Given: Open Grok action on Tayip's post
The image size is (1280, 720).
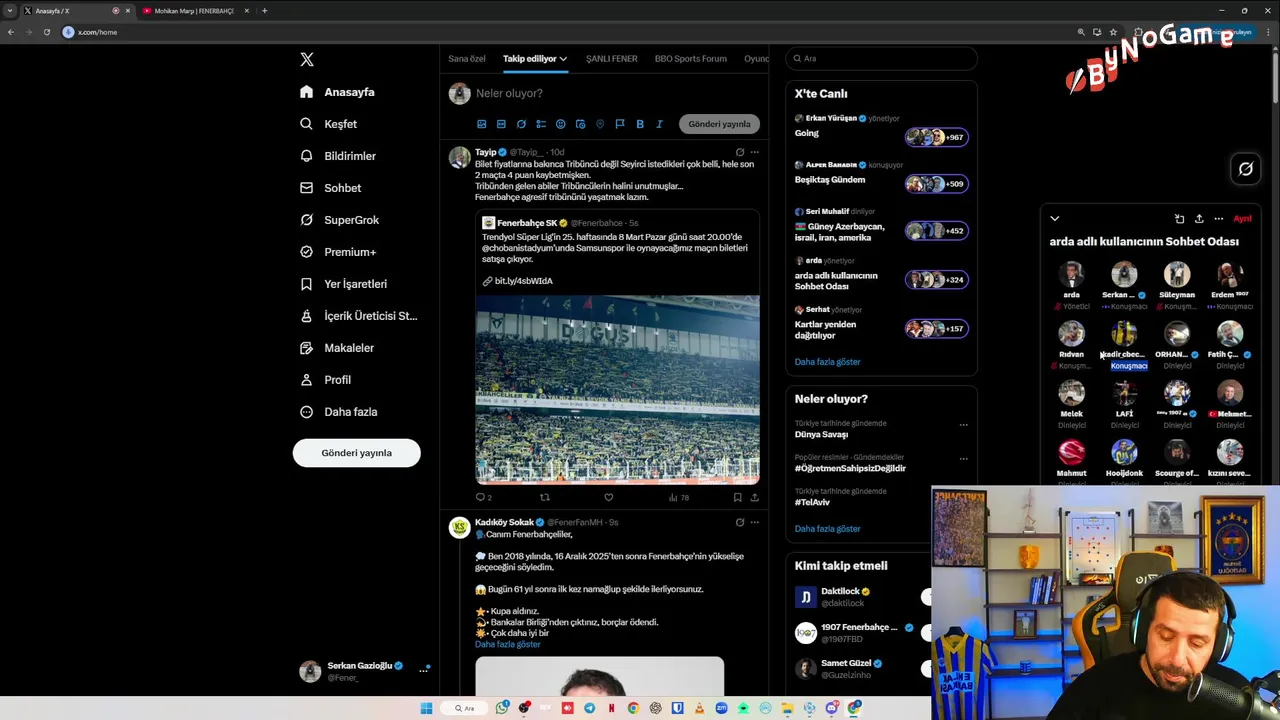Looking at the screenshot, I should pyautogui.click(x=740, y=152).
